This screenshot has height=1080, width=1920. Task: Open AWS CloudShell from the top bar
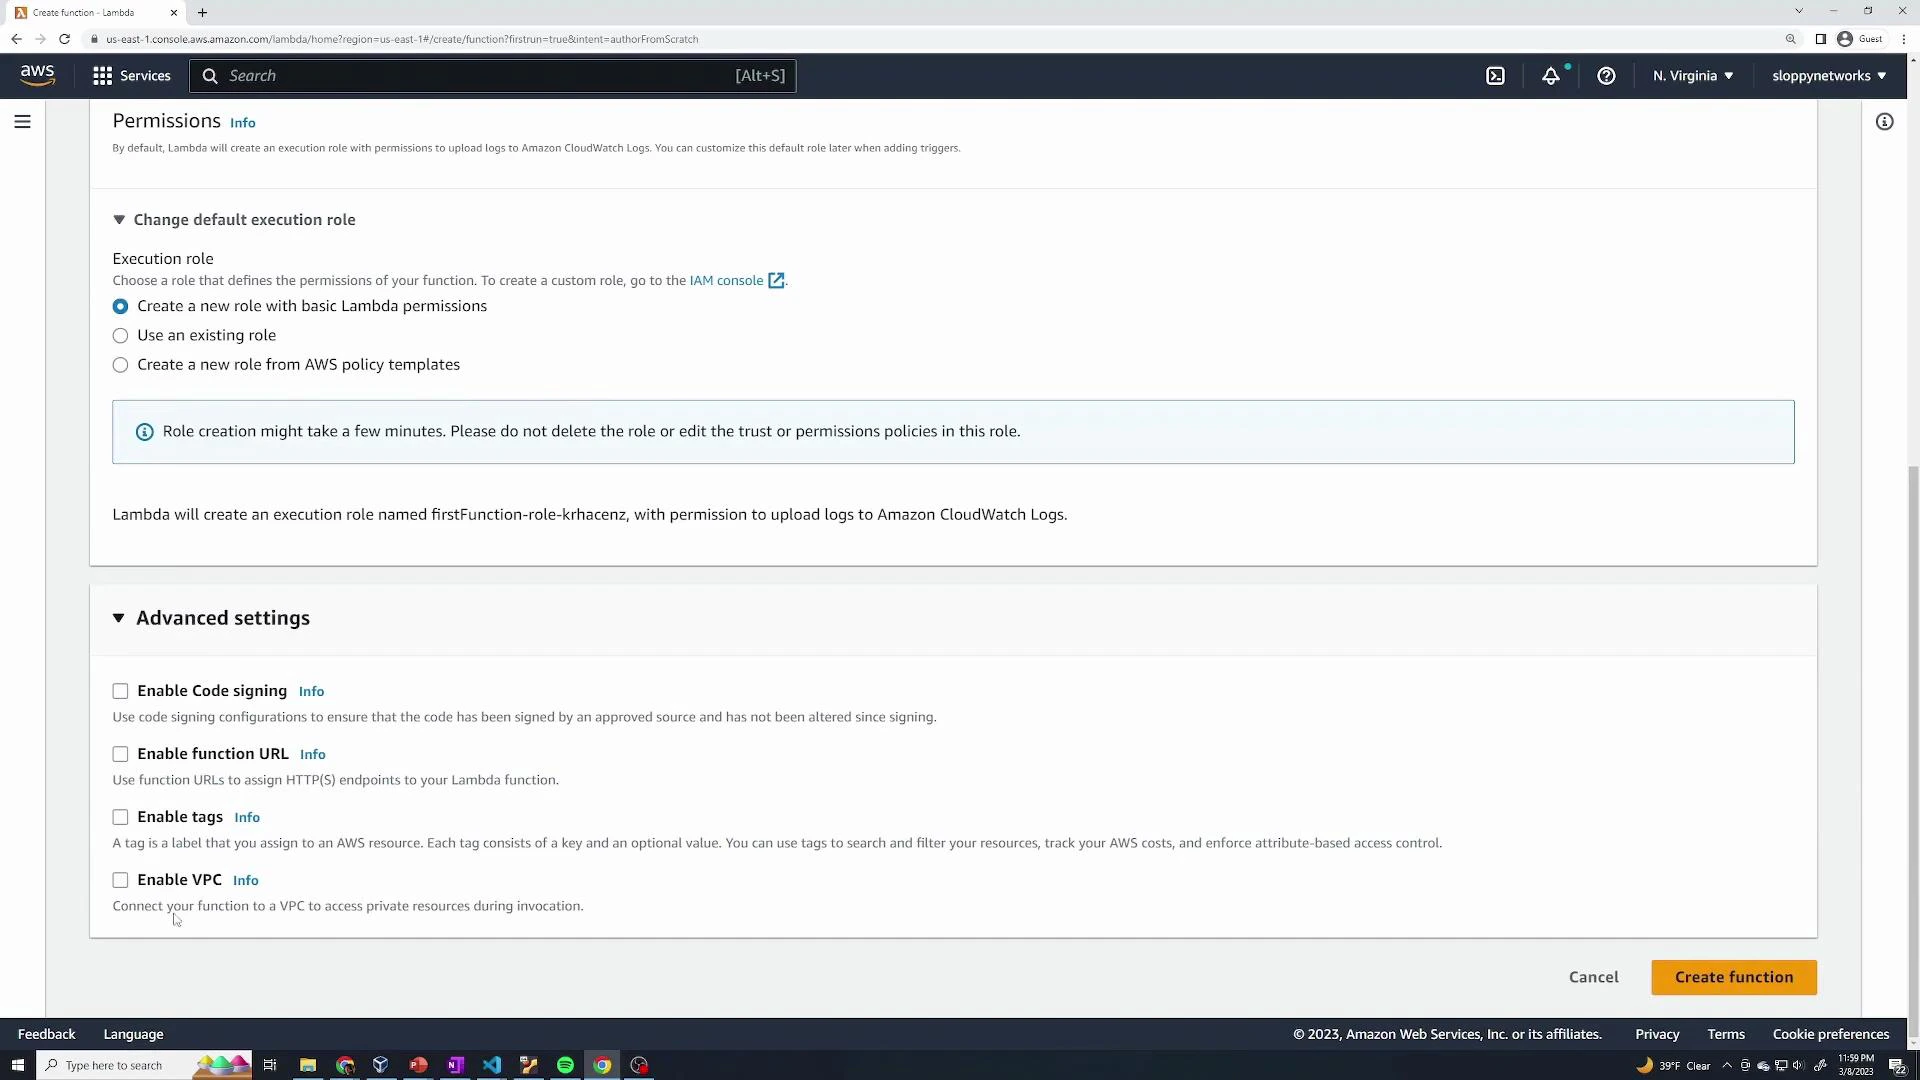(x=1496, y=75)
